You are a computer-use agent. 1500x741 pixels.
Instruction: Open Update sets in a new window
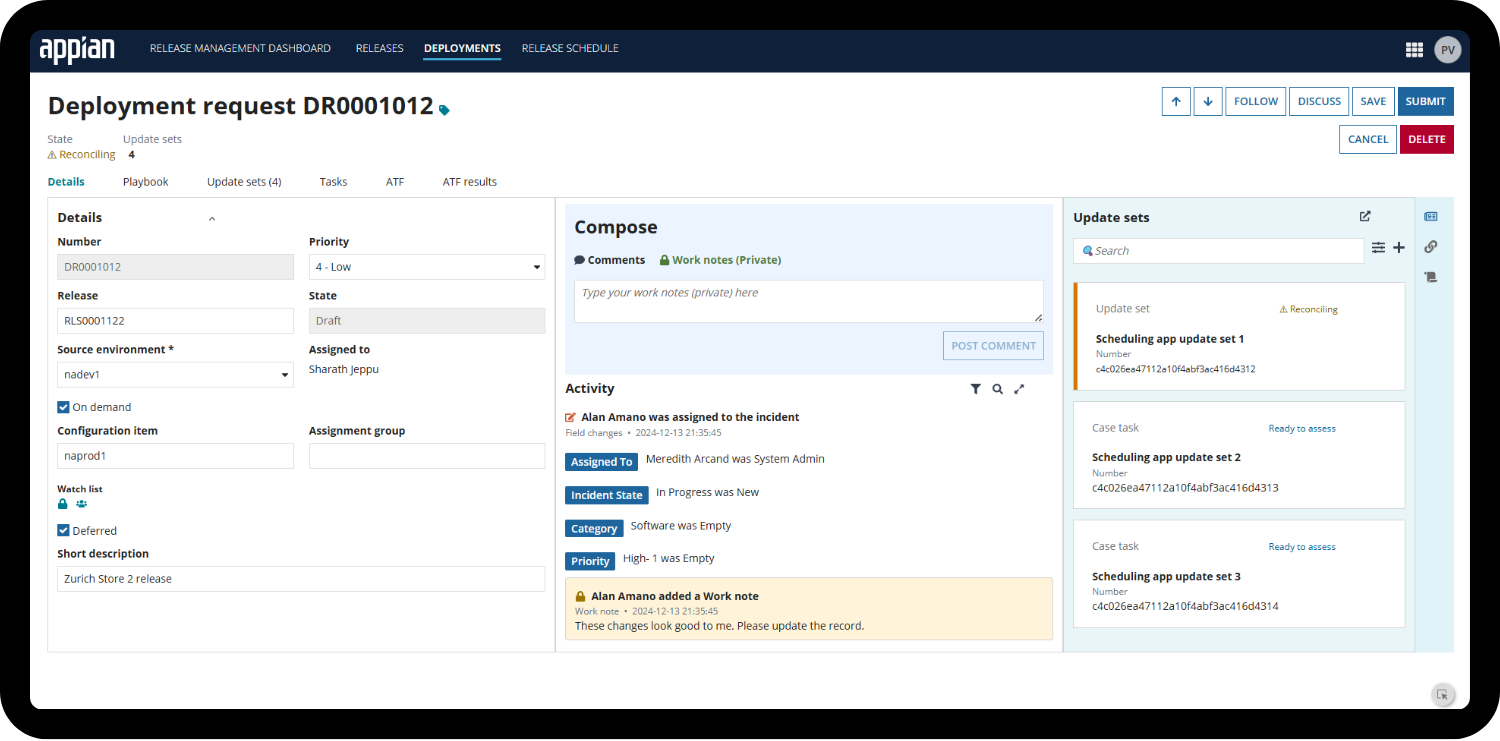point(1365,216)
